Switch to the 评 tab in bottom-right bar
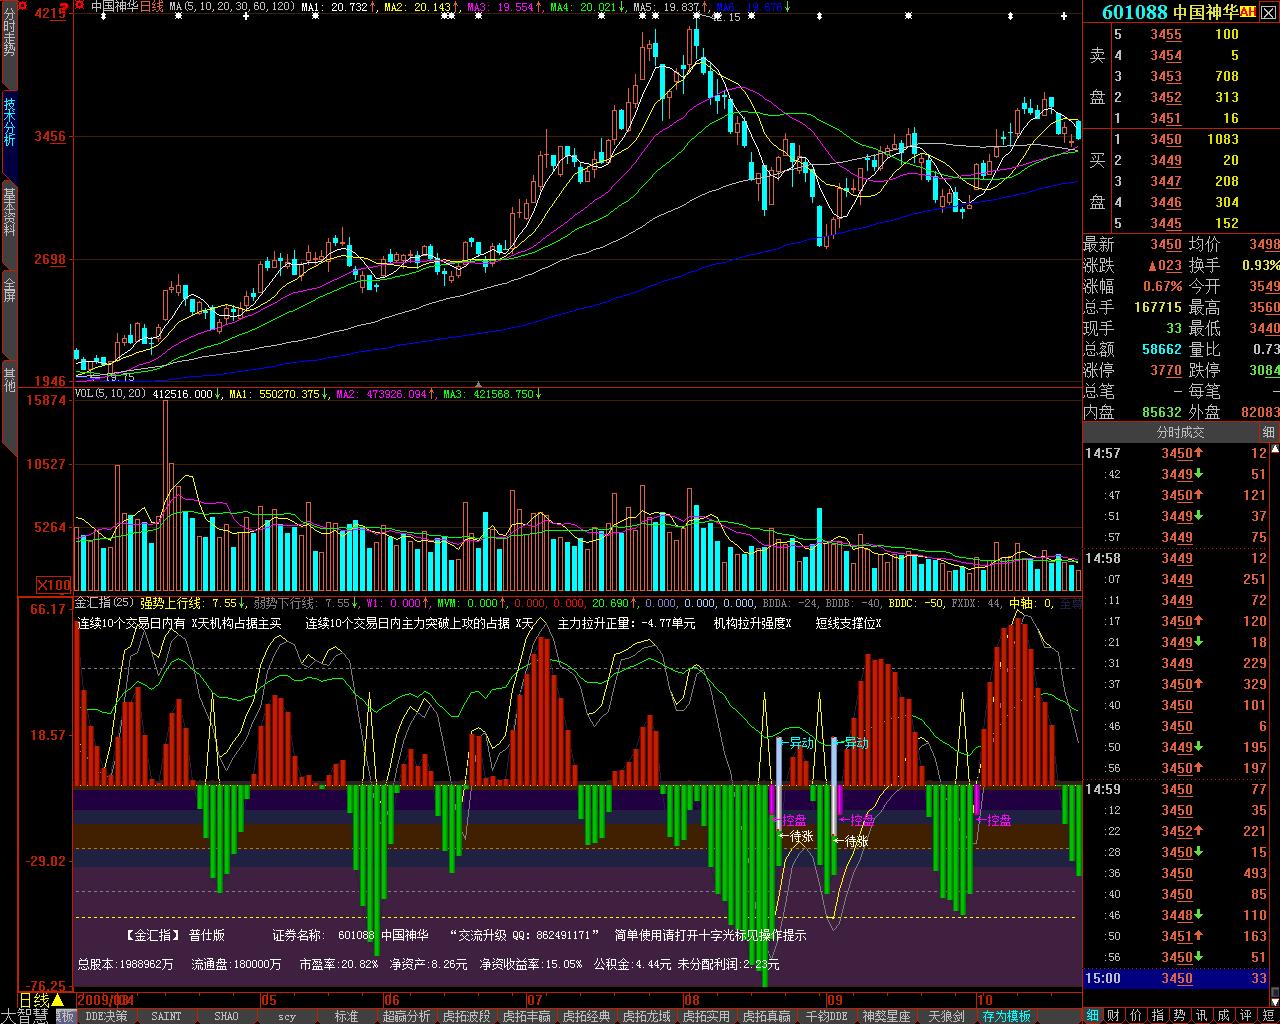The height and width of the screenshot is (1024, 1280). coord(1247,1016)
